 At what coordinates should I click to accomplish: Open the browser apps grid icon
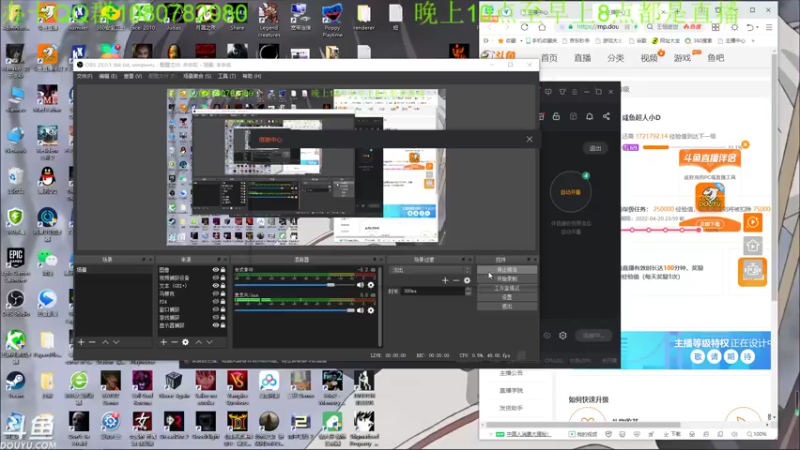[x=715, y=27]
